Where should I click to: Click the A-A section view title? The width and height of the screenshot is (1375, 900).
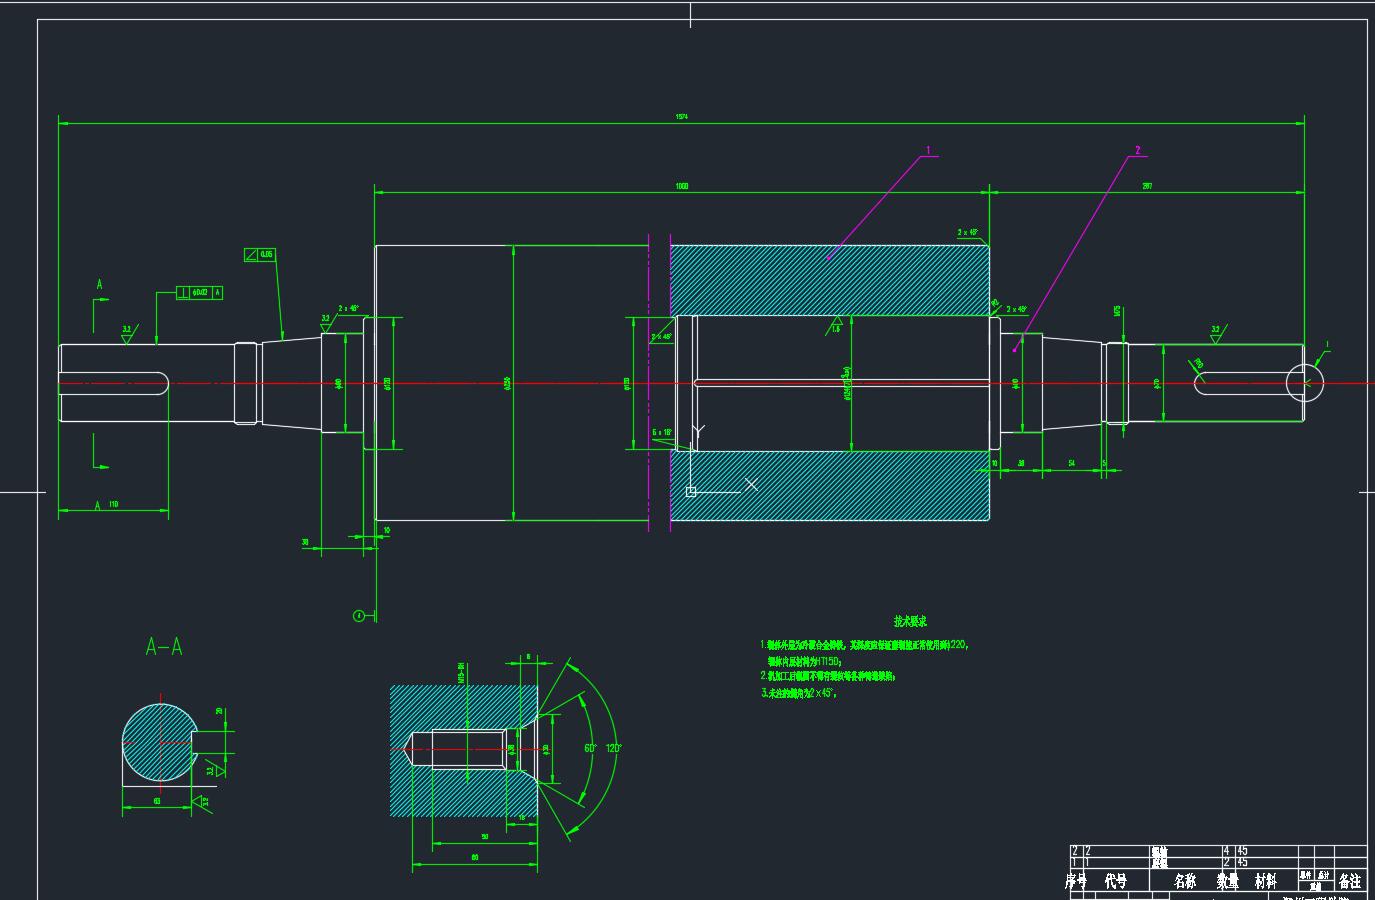(x=164, y=647)
